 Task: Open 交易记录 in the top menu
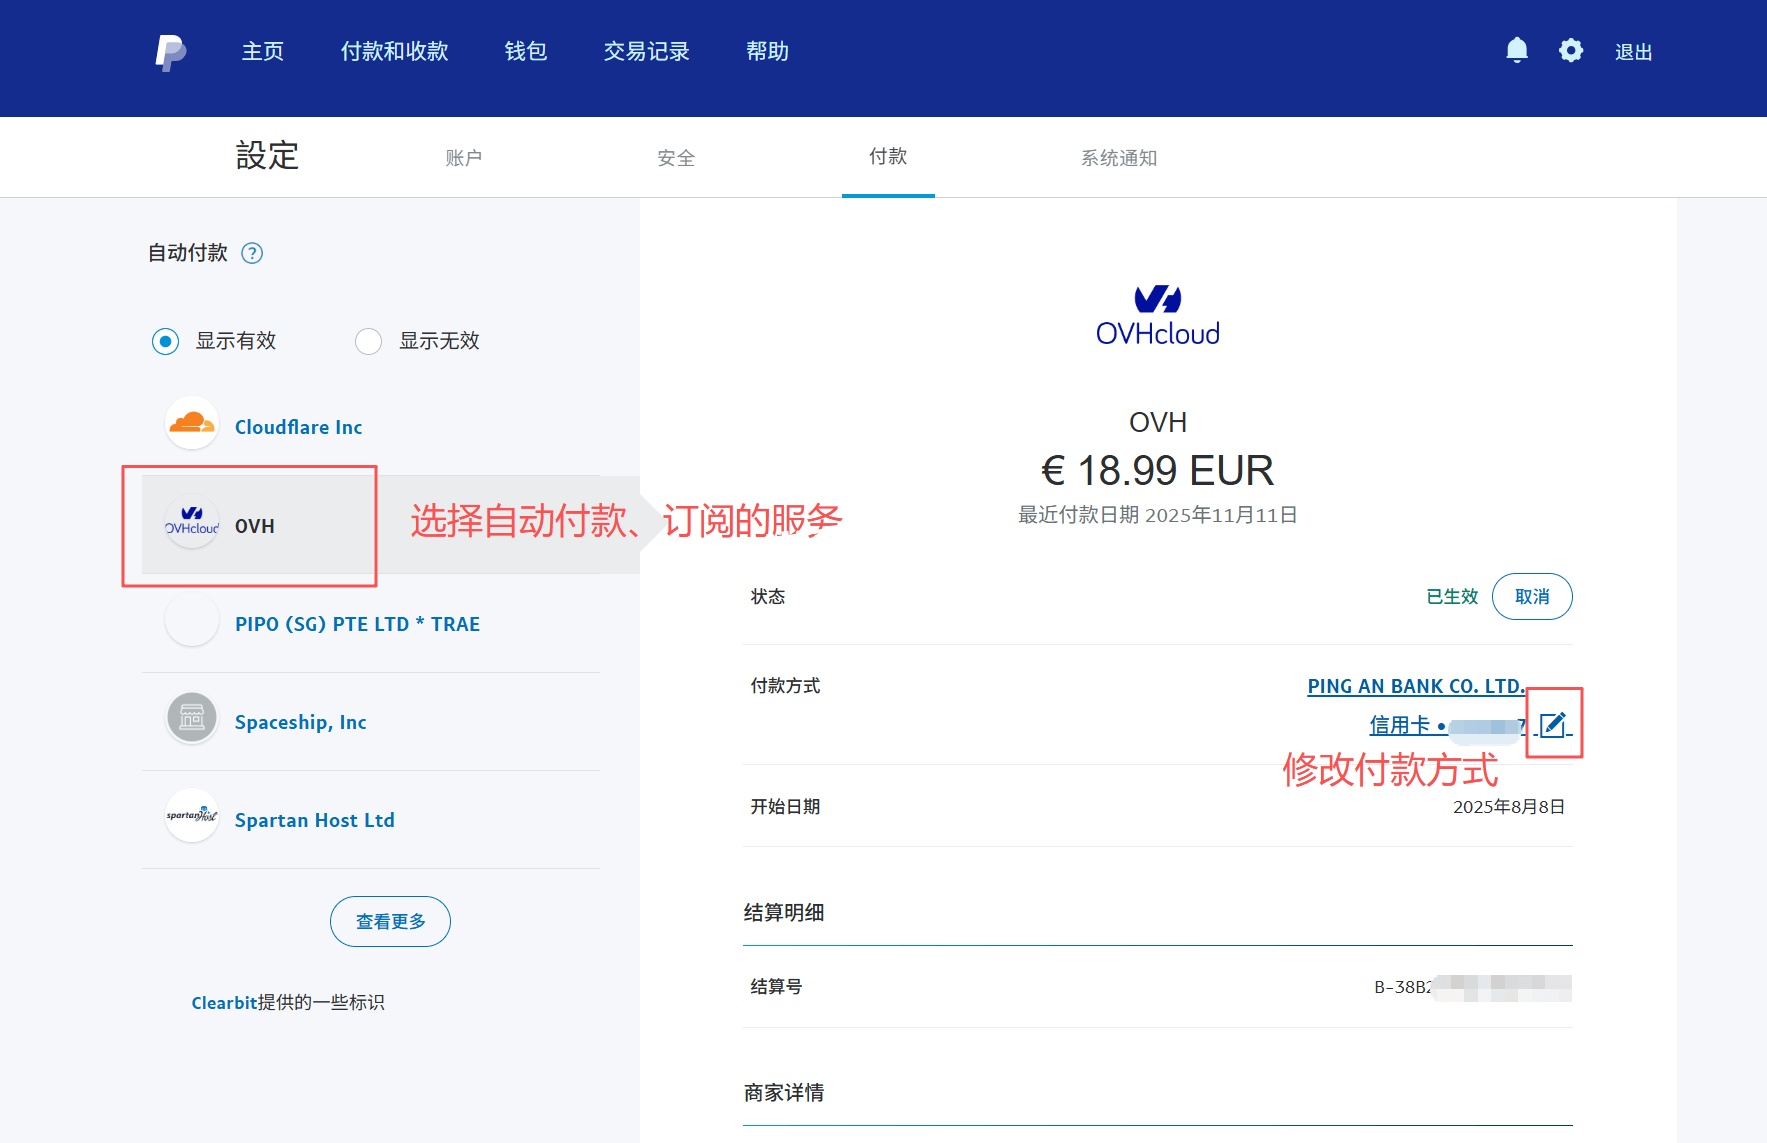646,52
